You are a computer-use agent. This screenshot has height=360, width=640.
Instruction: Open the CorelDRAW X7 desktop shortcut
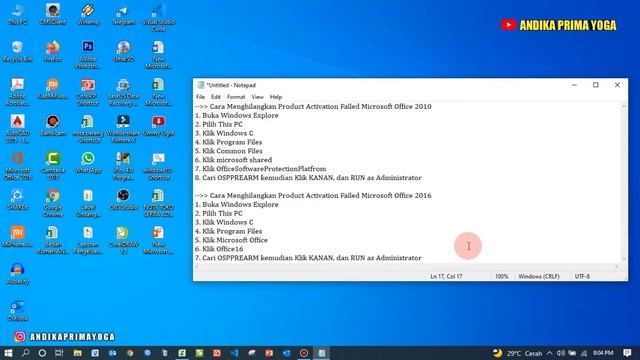click(x=123, y=240)
